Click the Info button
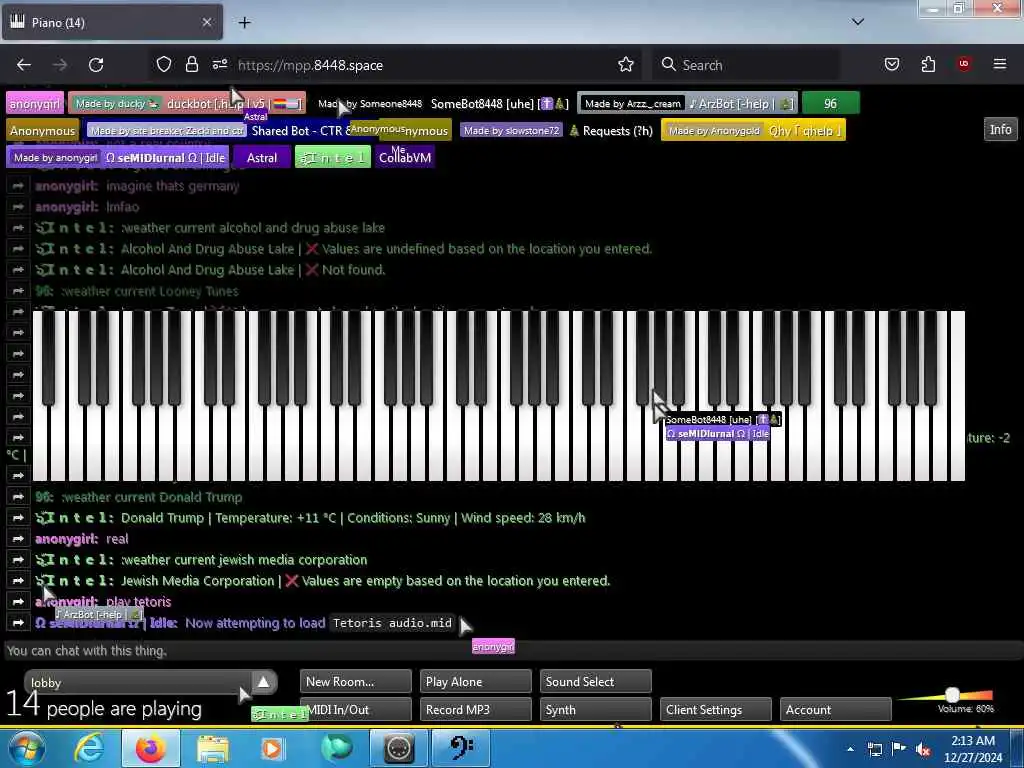 click(1000, 129)
